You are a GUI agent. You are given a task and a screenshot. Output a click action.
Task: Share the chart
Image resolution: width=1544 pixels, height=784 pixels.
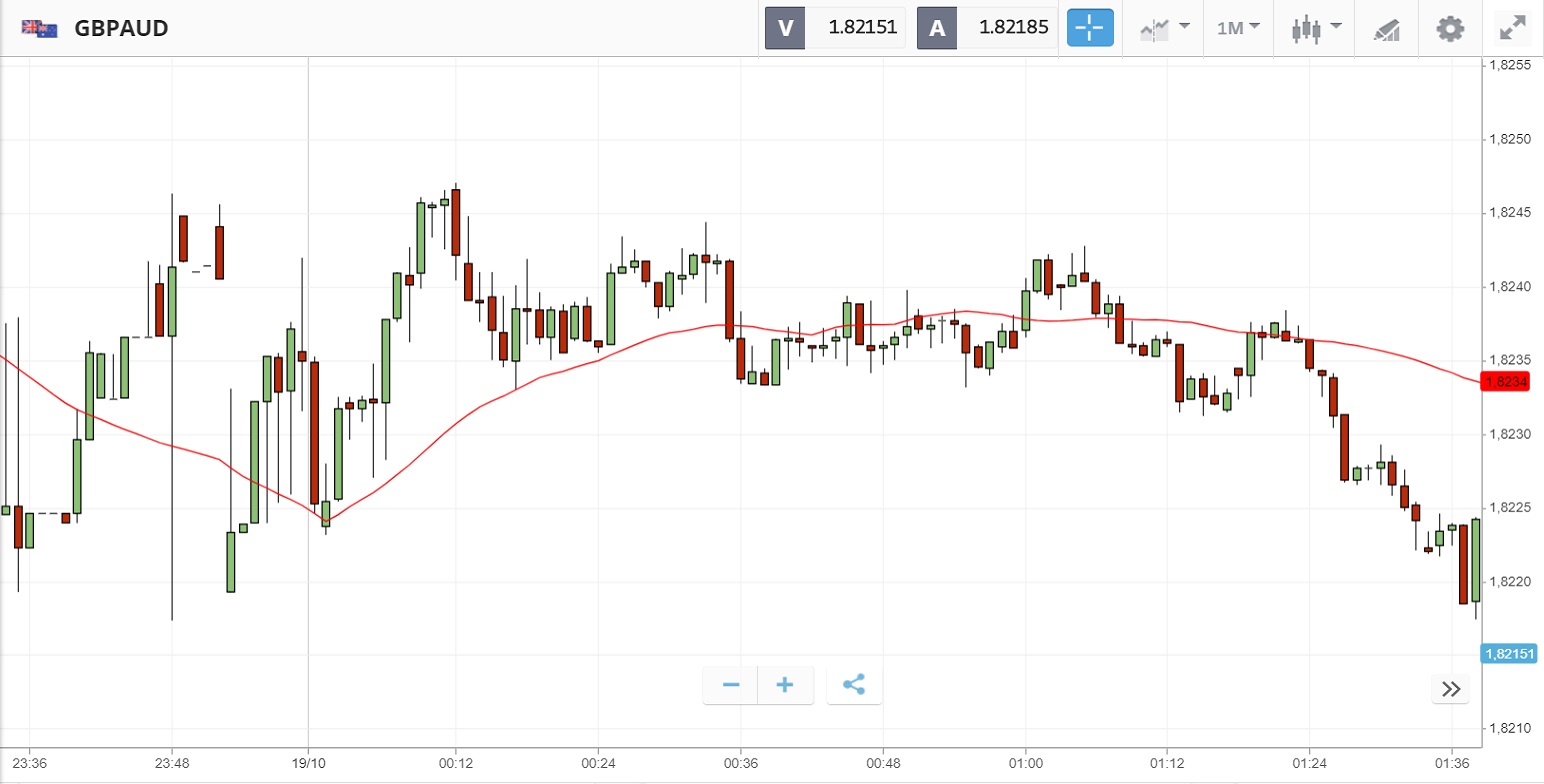tap(854, 685)
